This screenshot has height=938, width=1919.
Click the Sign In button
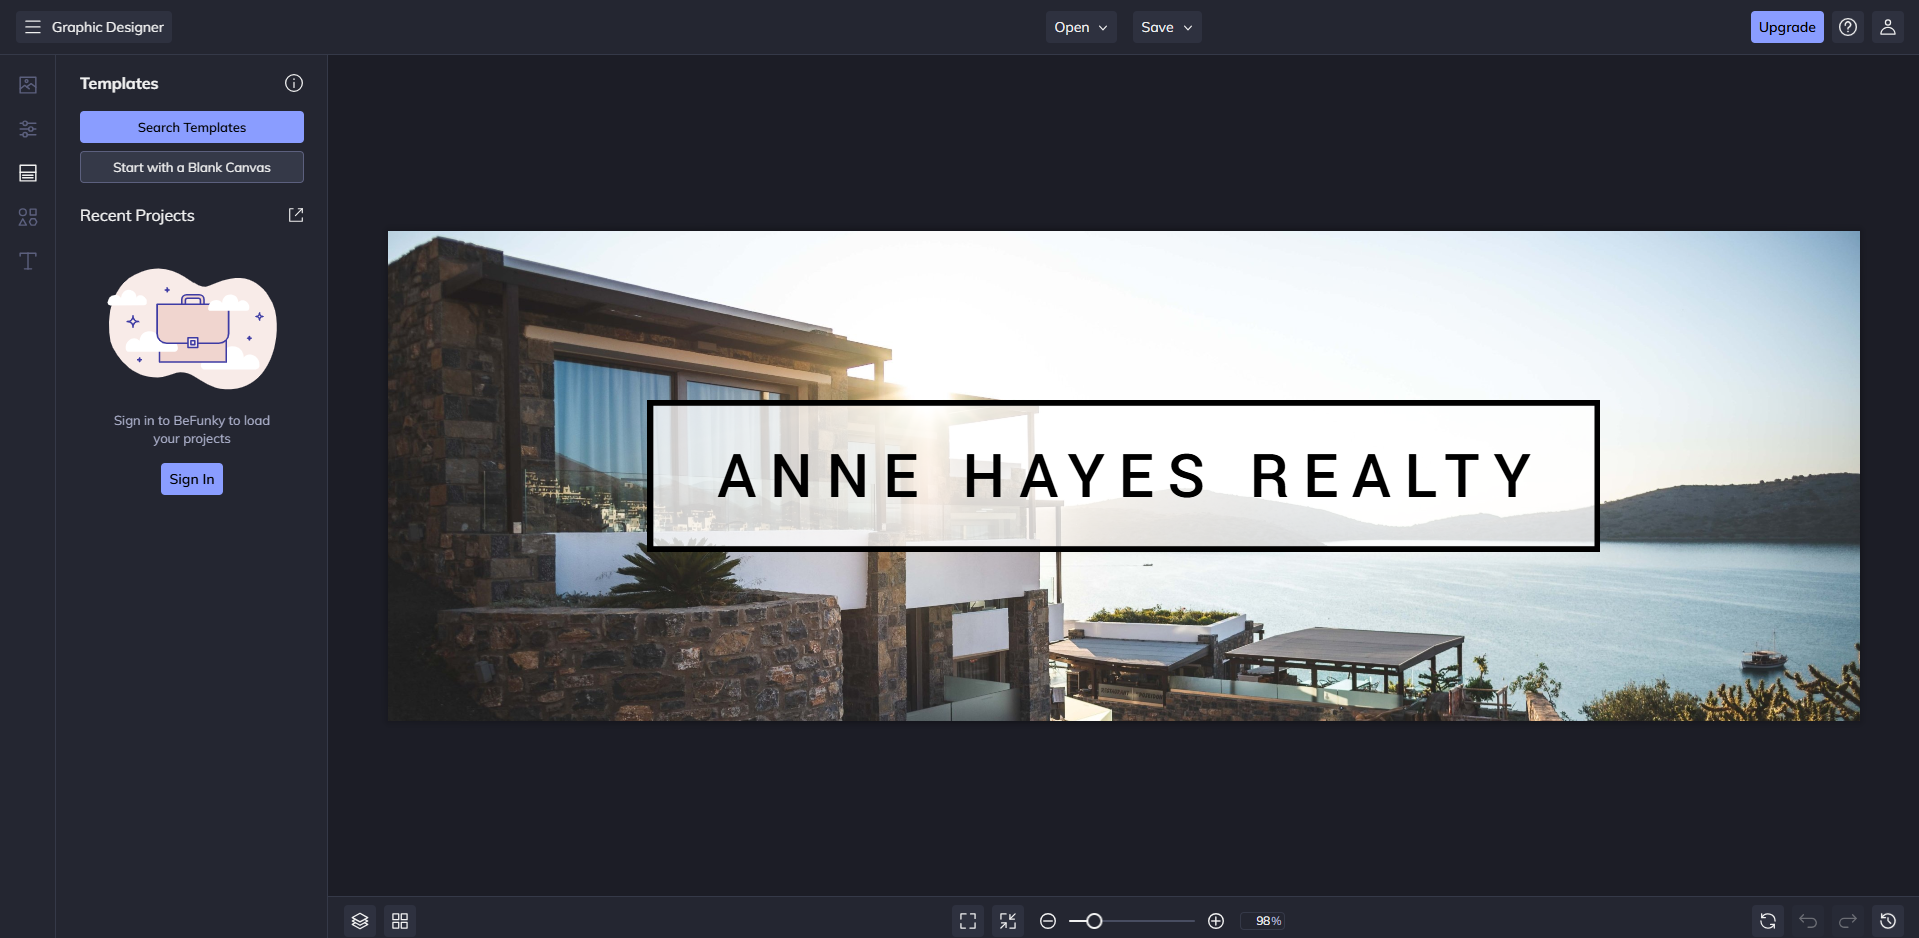point(191,479)
